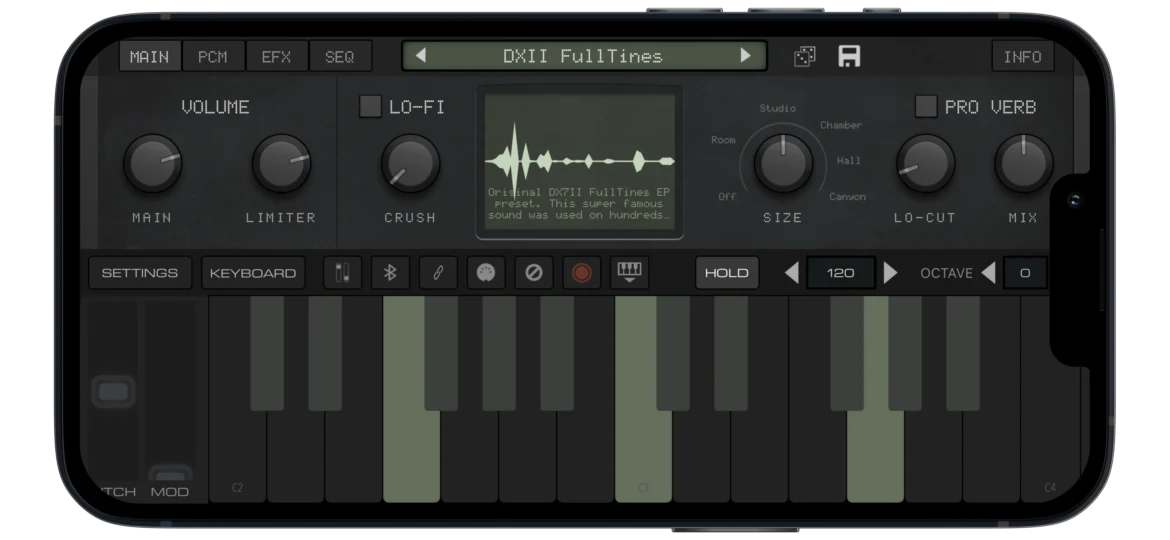Increase the tempo from 120
The width and height of the screenshot is (1170, 540).
coord(889,273)
